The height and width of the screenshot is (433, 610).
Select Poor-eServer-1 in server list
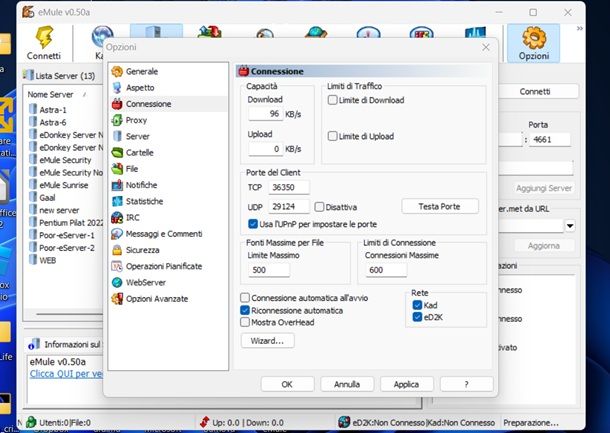67,235
